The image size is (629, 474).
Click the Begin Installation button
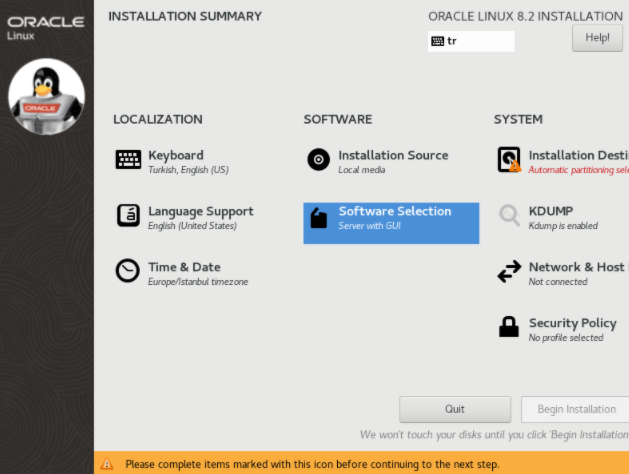[x=576, y=409]
